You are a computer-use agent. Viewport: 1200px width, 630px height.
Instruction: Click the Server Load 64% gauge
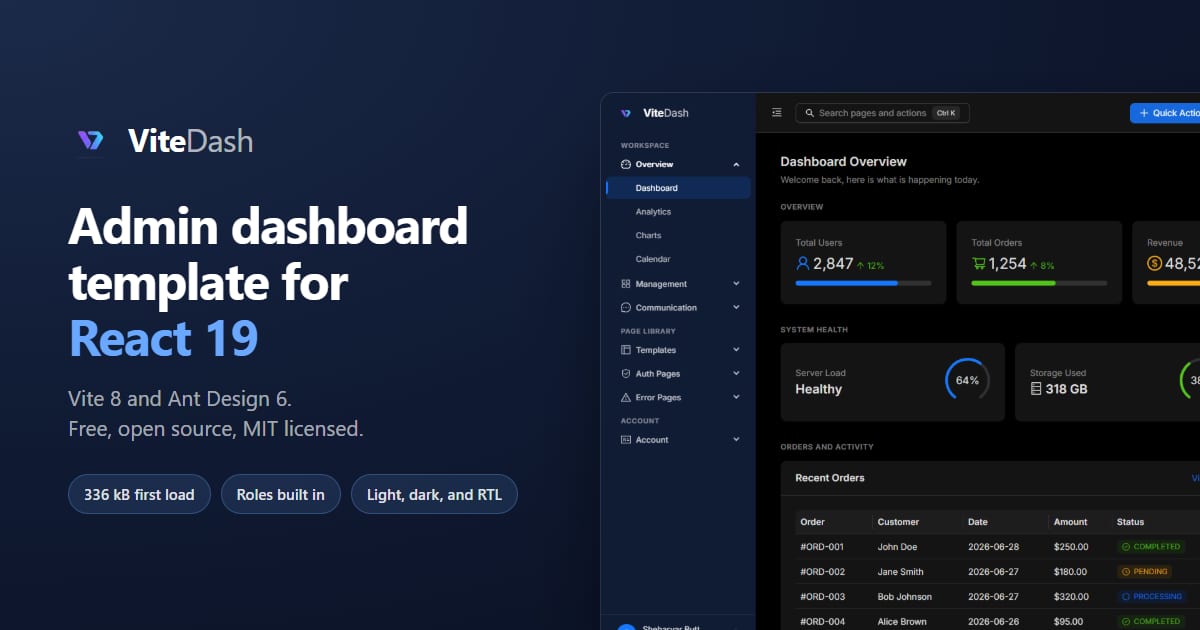[967, 380]
